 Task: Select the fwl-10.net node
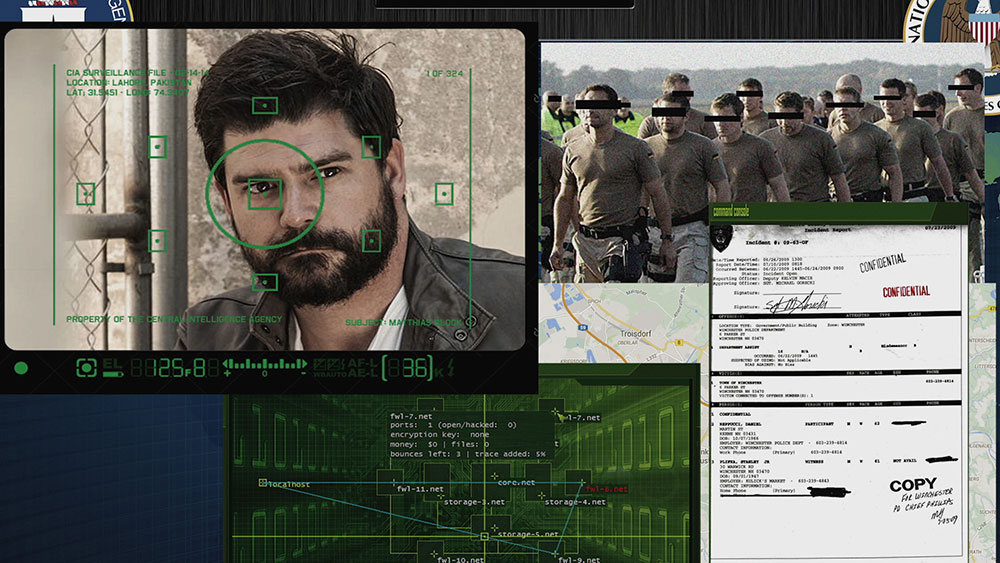[460, 560]
